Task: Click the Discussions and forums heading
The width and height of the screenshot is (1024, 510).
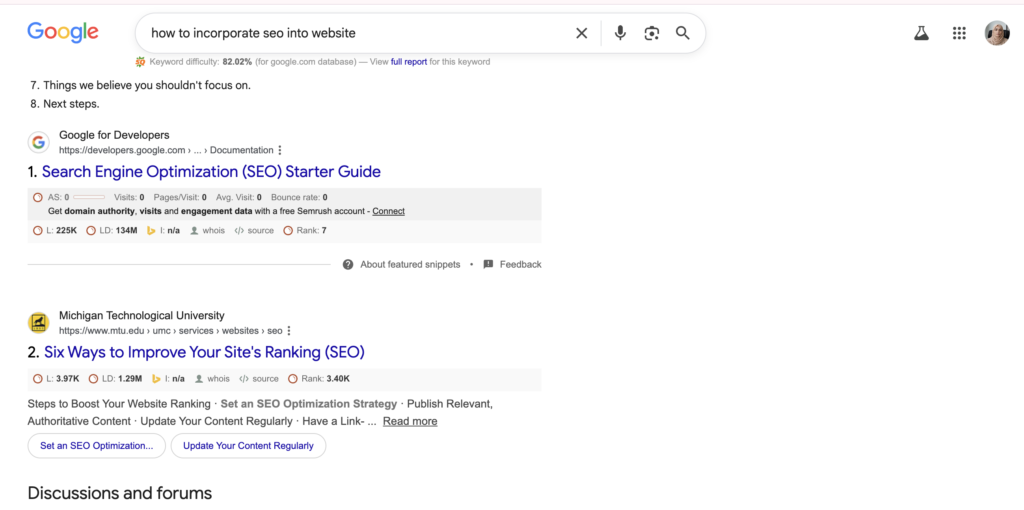Action: (120, 493)
